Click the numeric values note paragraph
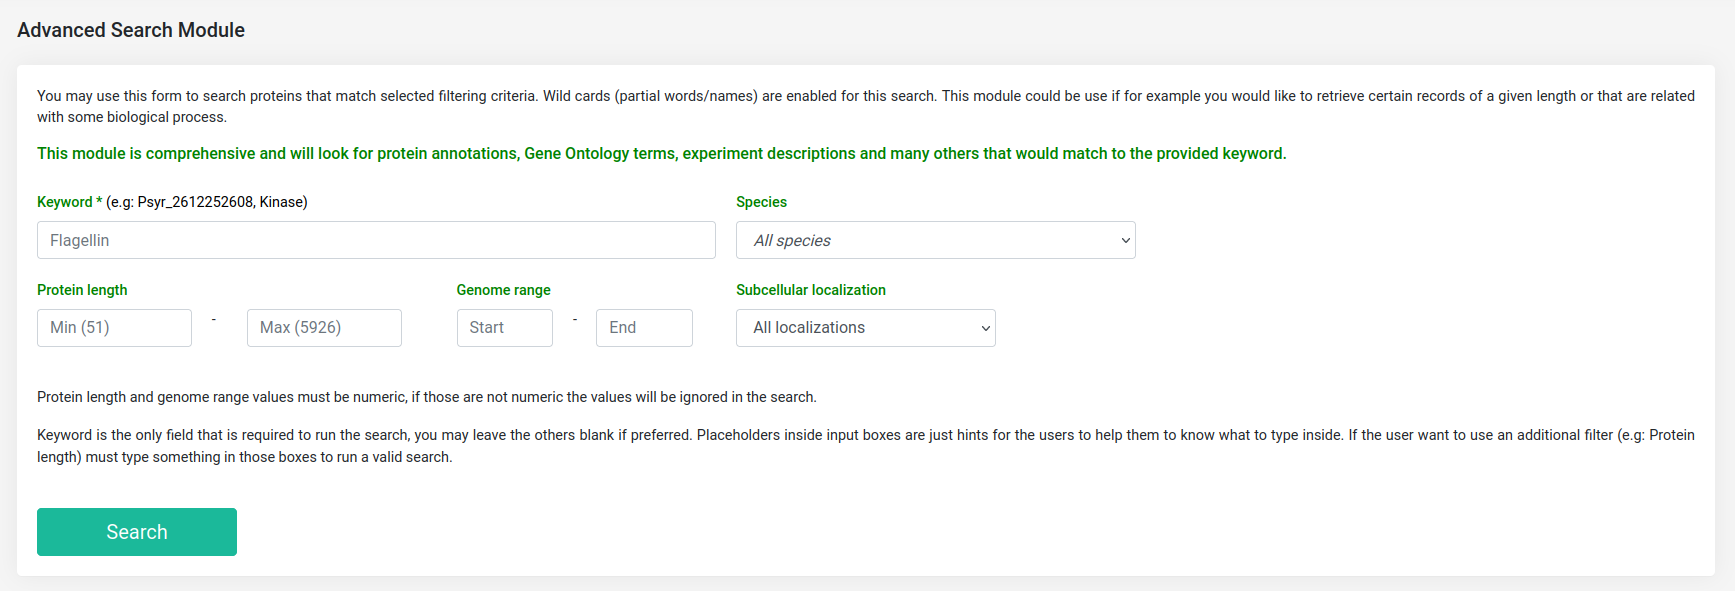Image resolution: width=1735 pixels, height=591 pixels. click(427, 397)
